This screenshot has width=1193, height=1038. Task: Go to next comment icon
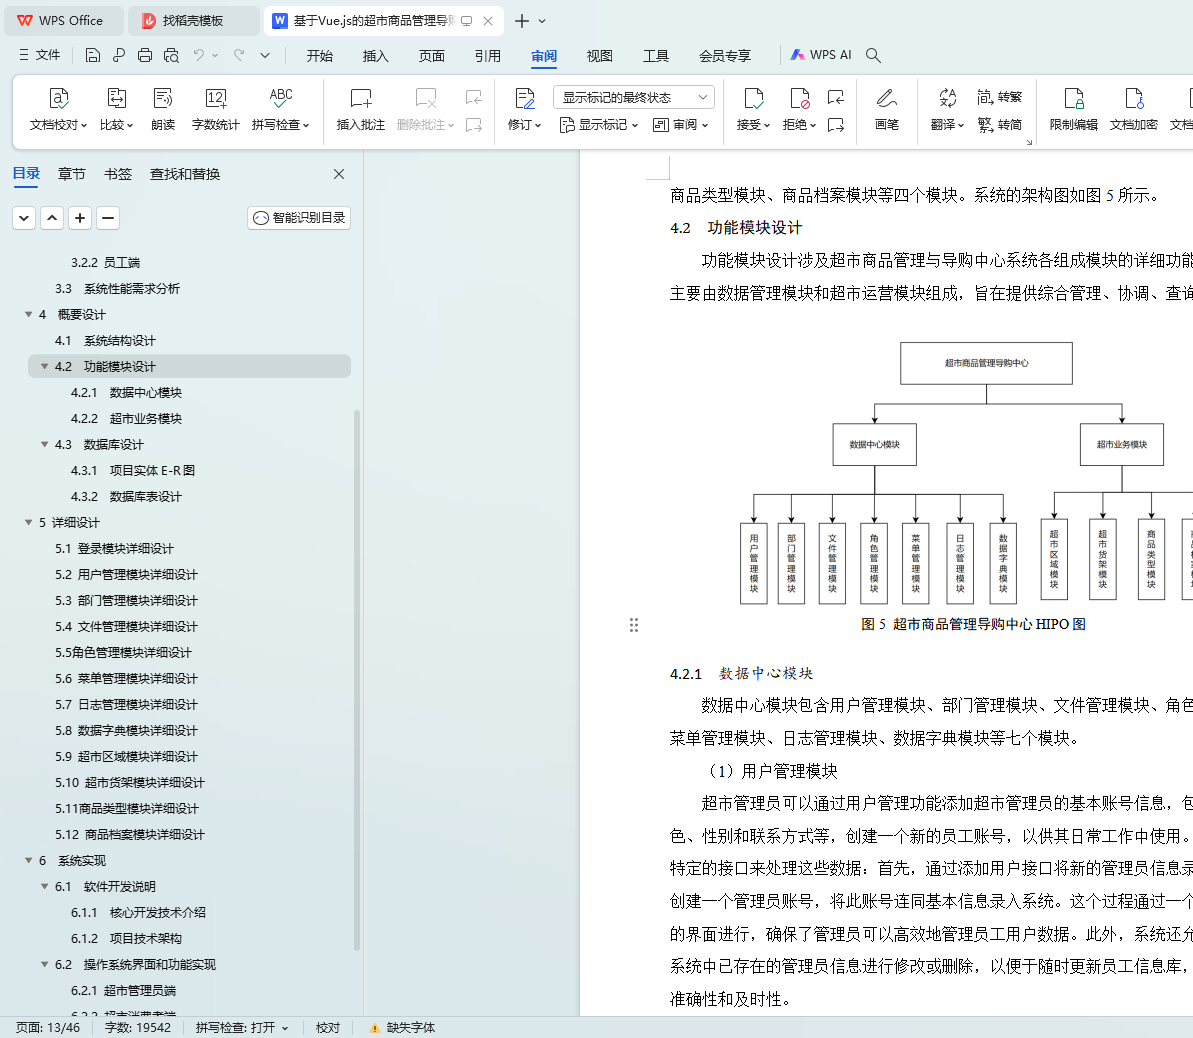(x=473, y=124)
